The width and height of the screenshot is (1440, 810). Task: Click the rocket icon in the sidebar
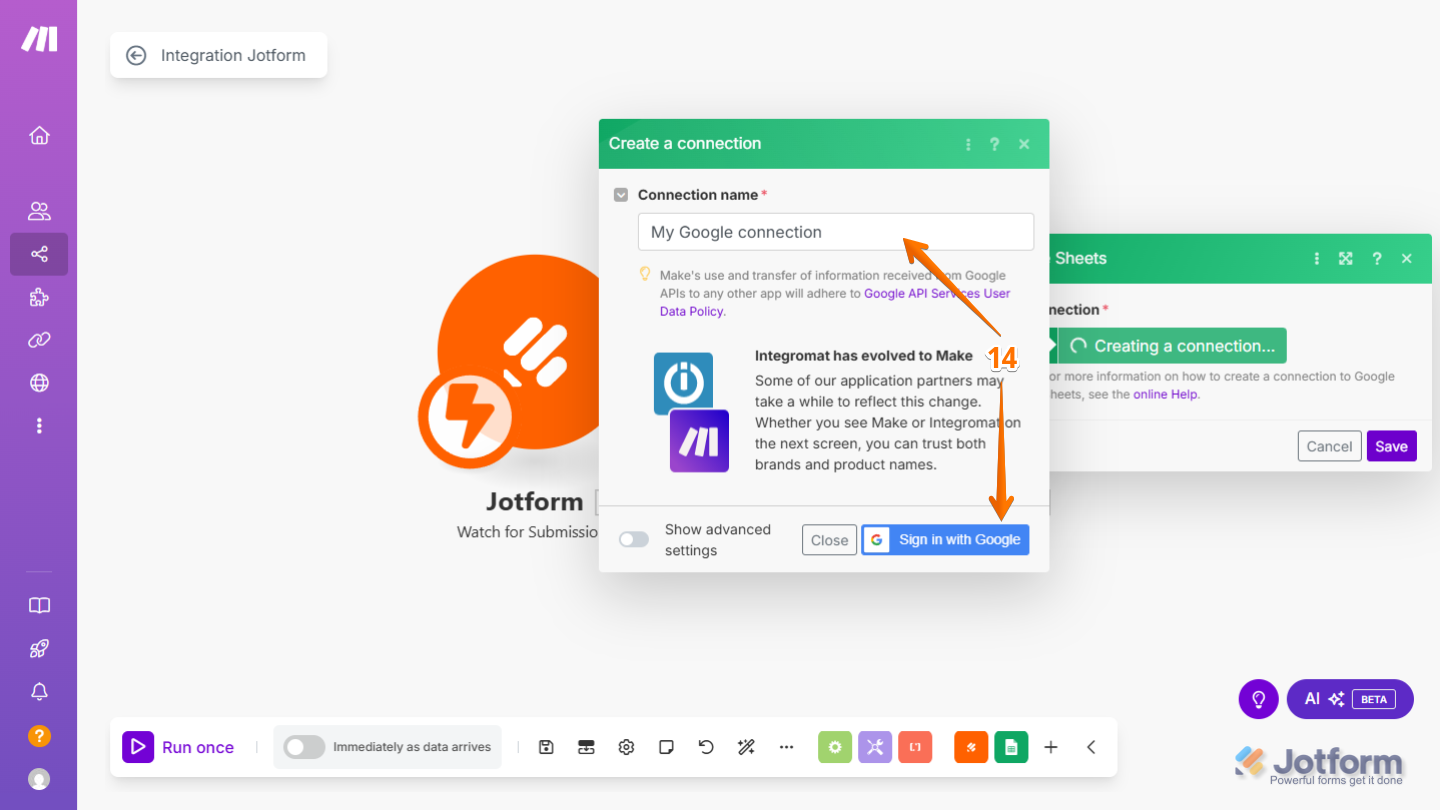pos(39,648)
